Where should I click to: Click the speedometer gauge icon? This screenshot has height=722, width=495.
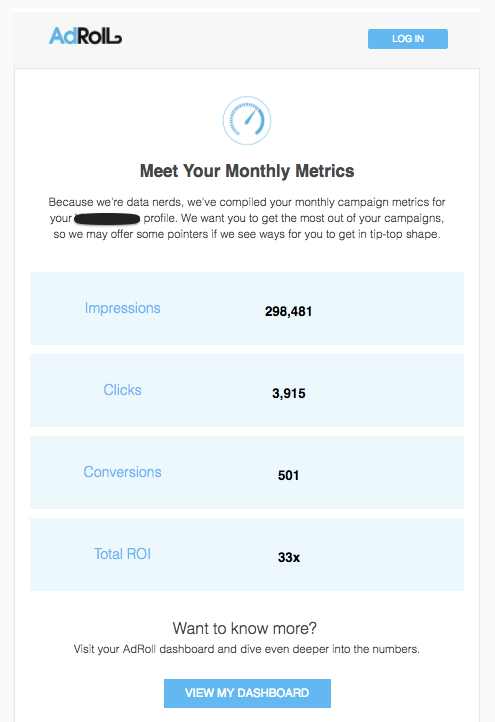tap(247, 120)
